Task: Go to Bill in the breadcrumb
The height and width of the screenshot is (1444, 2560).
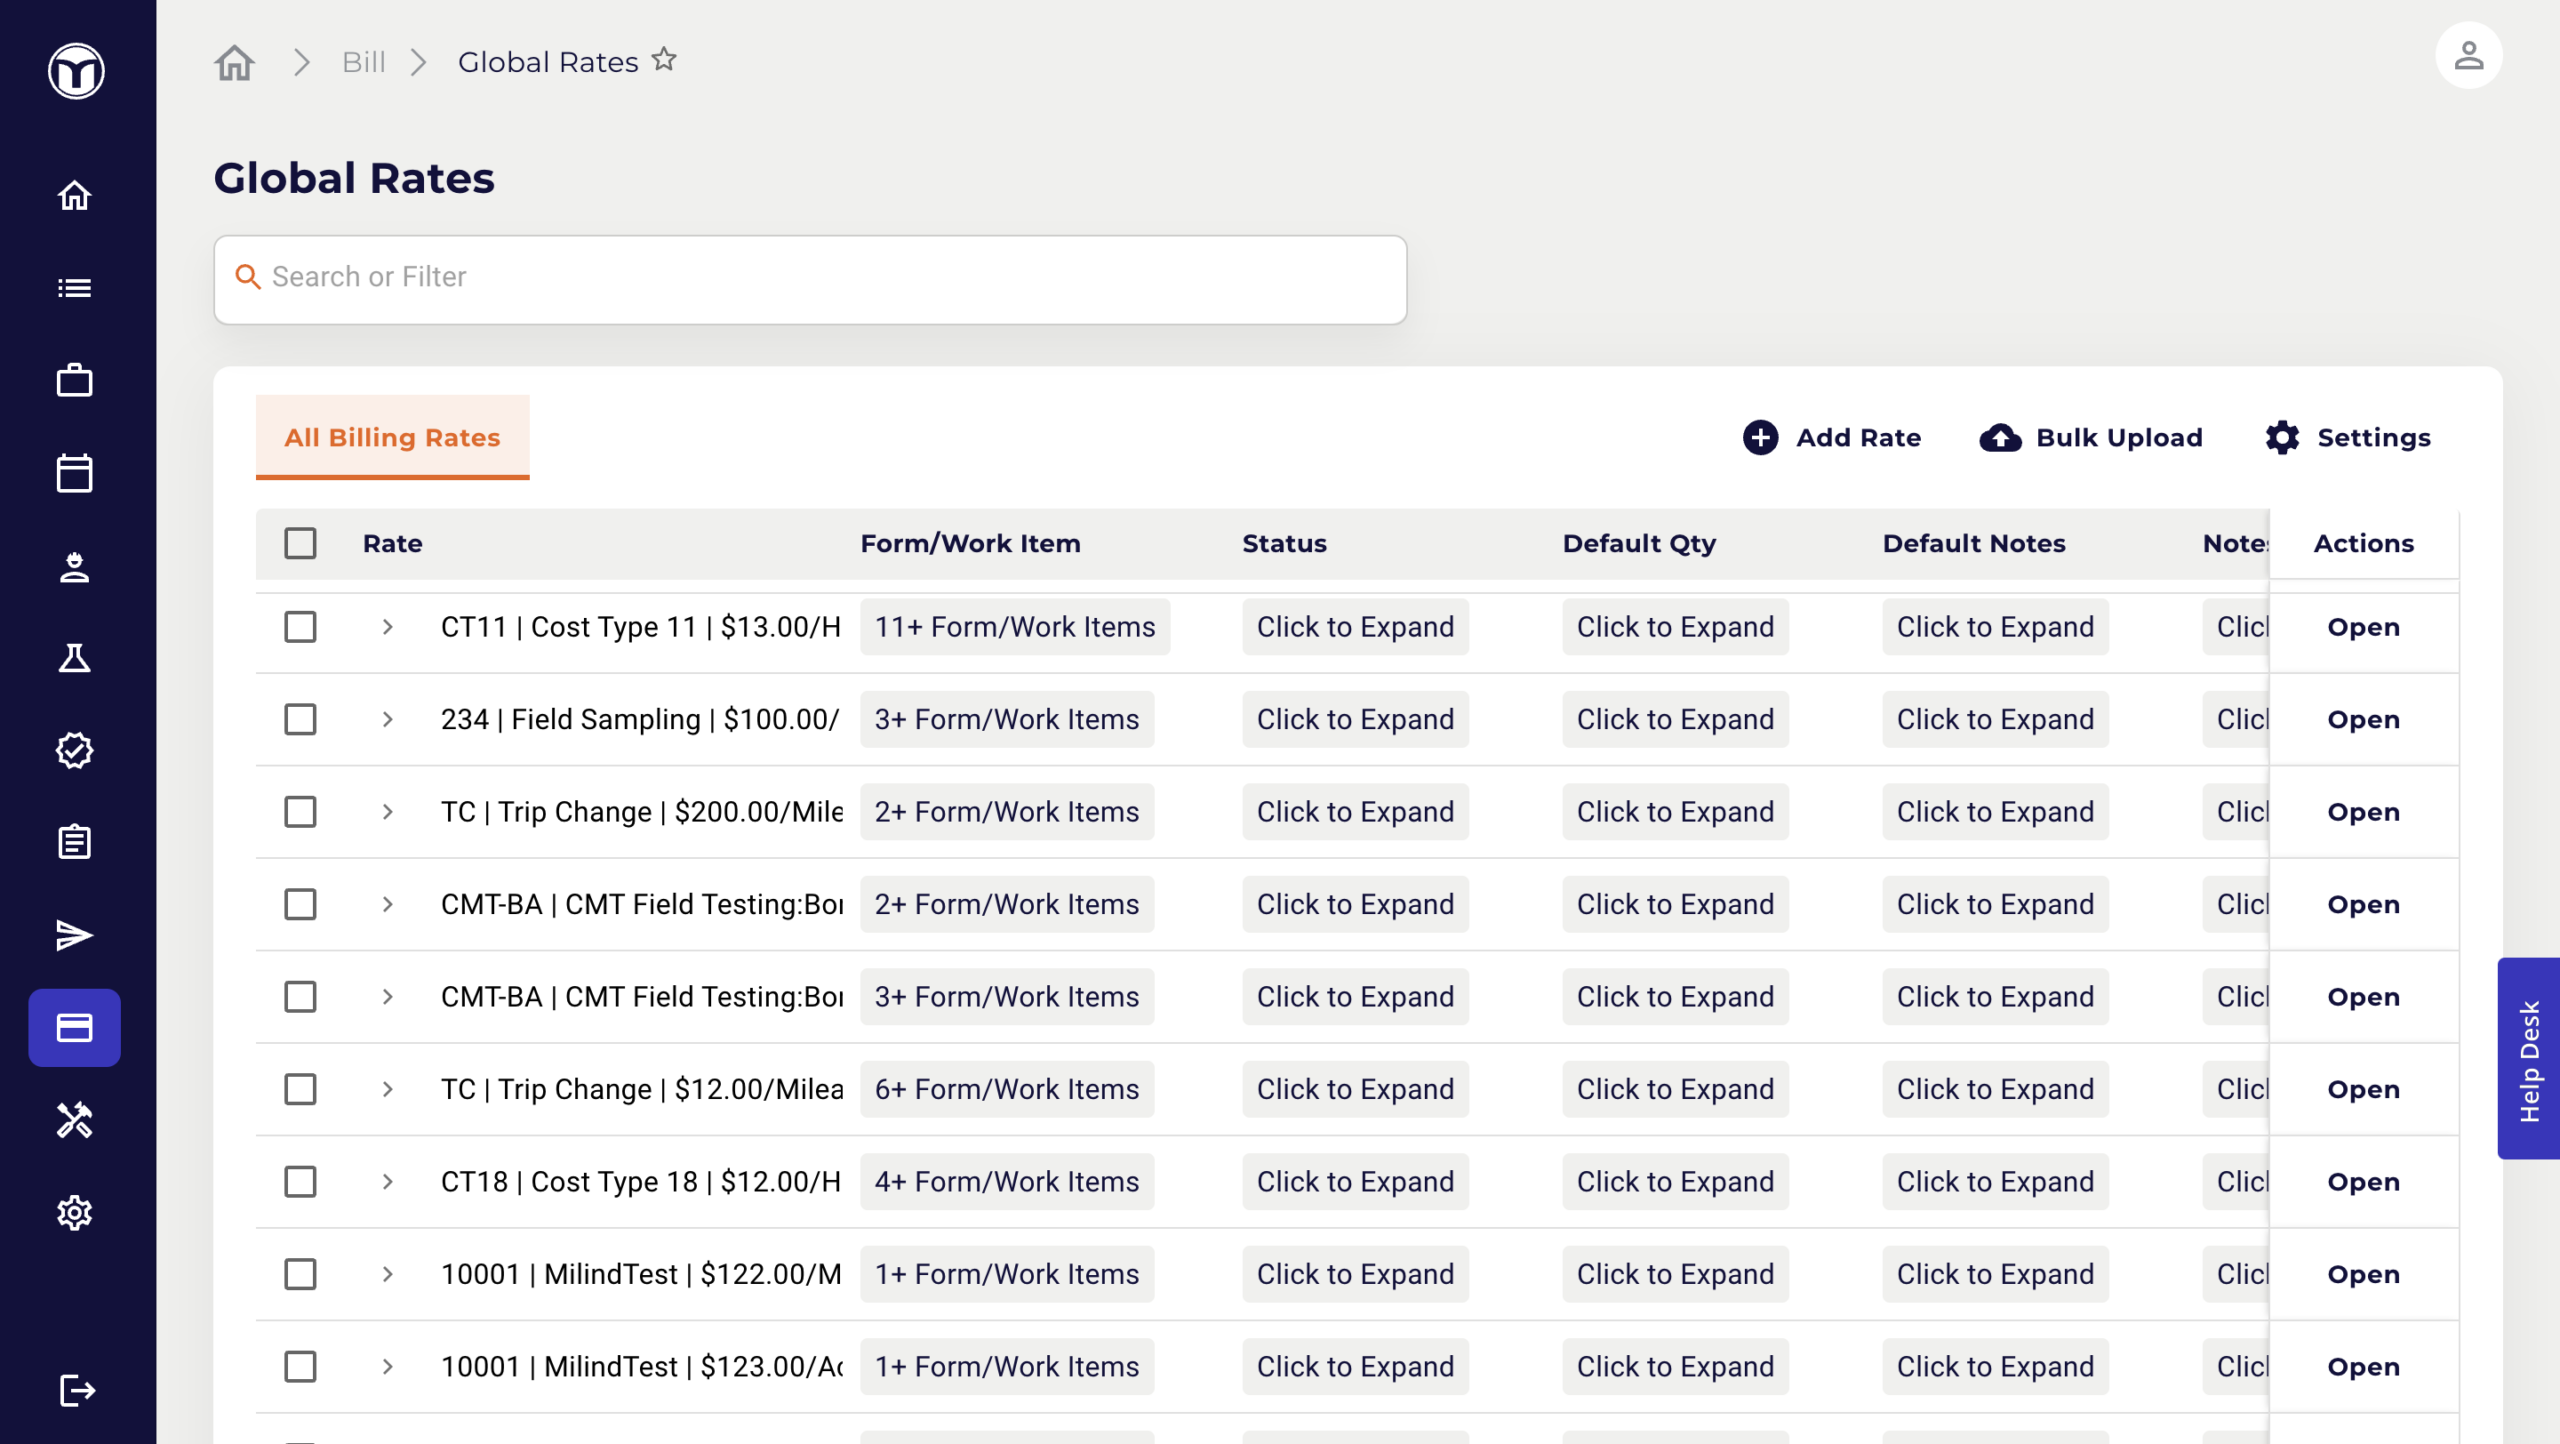Action: click(x=363, y=62)
